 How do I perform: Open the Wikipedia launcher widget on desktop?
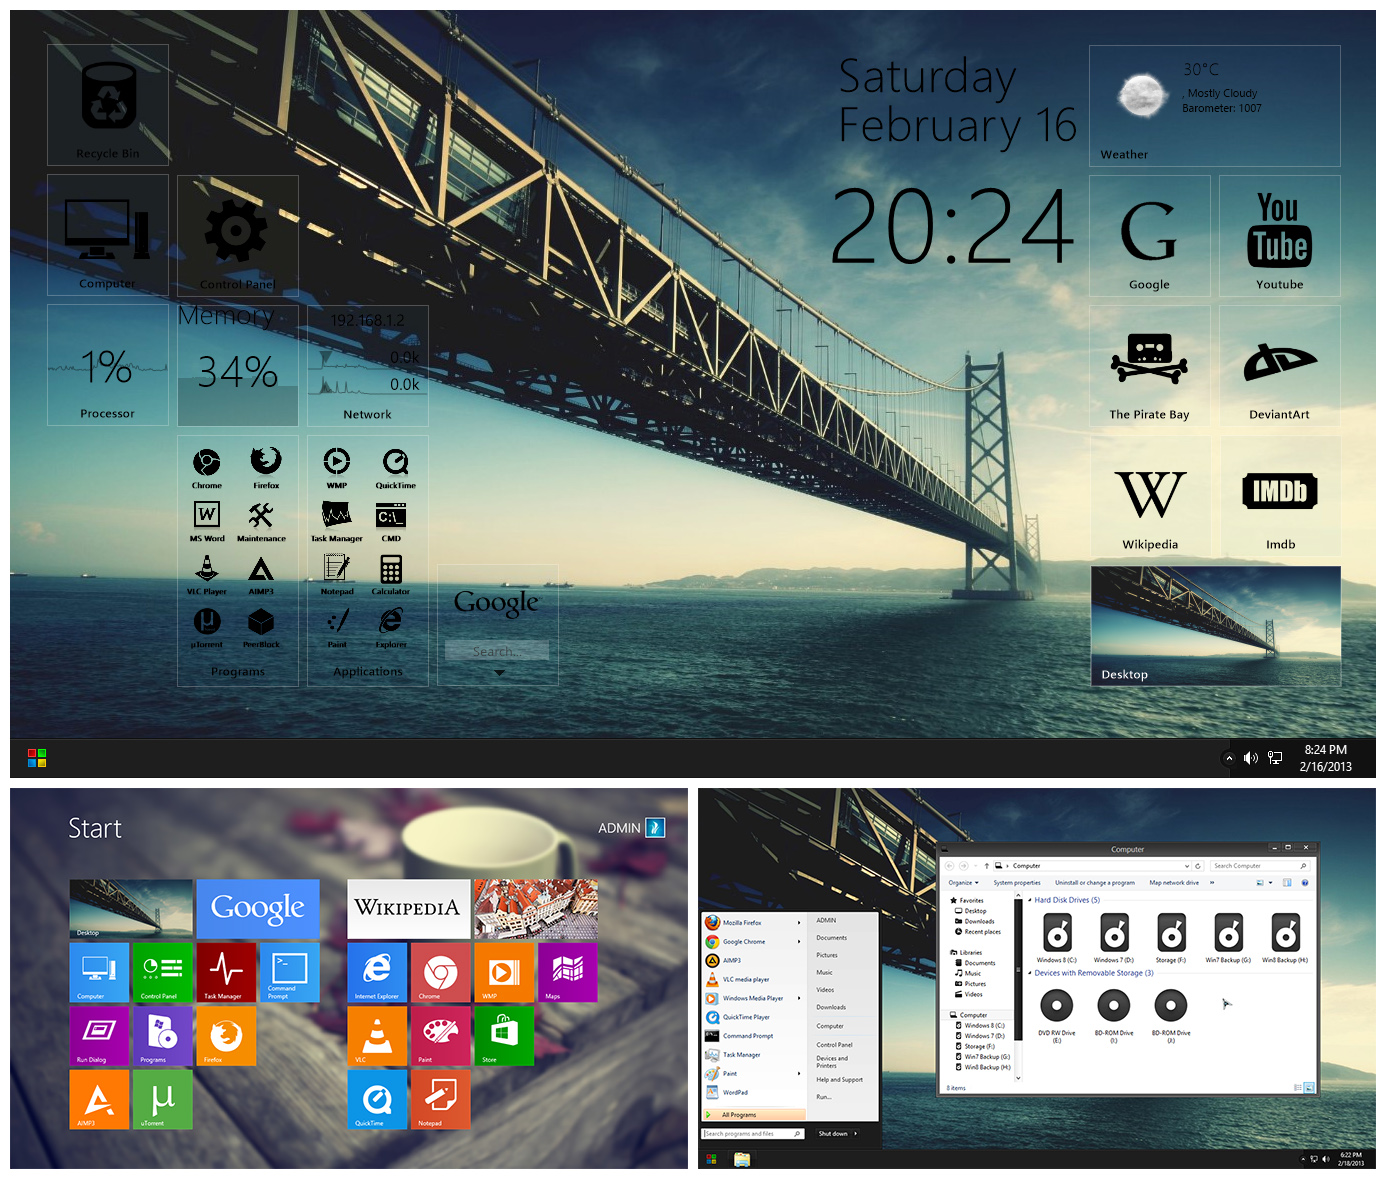(x=1150, y=495)
